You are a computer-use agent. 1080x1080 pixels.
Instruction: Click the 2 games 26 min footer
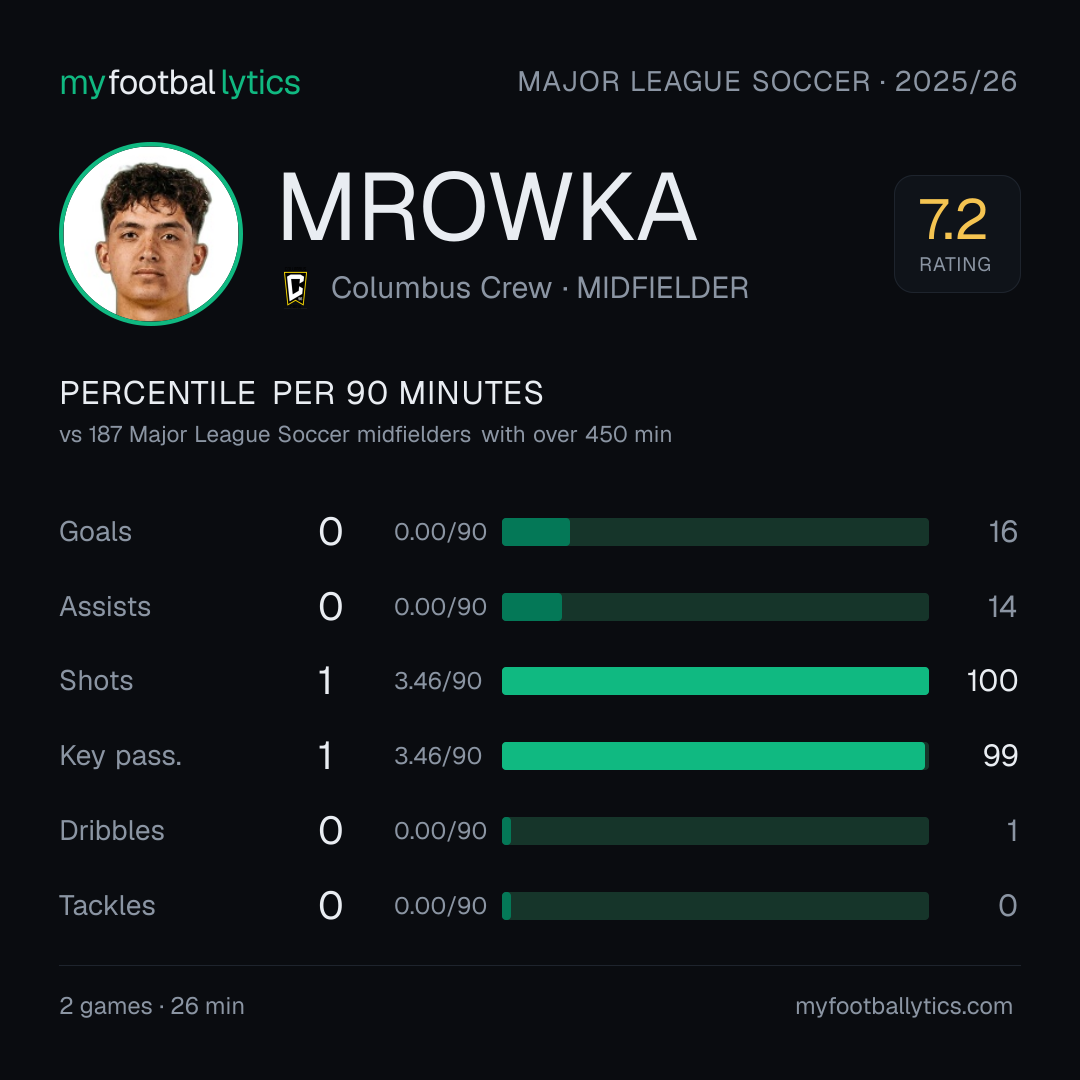[x=152, y=1006]
